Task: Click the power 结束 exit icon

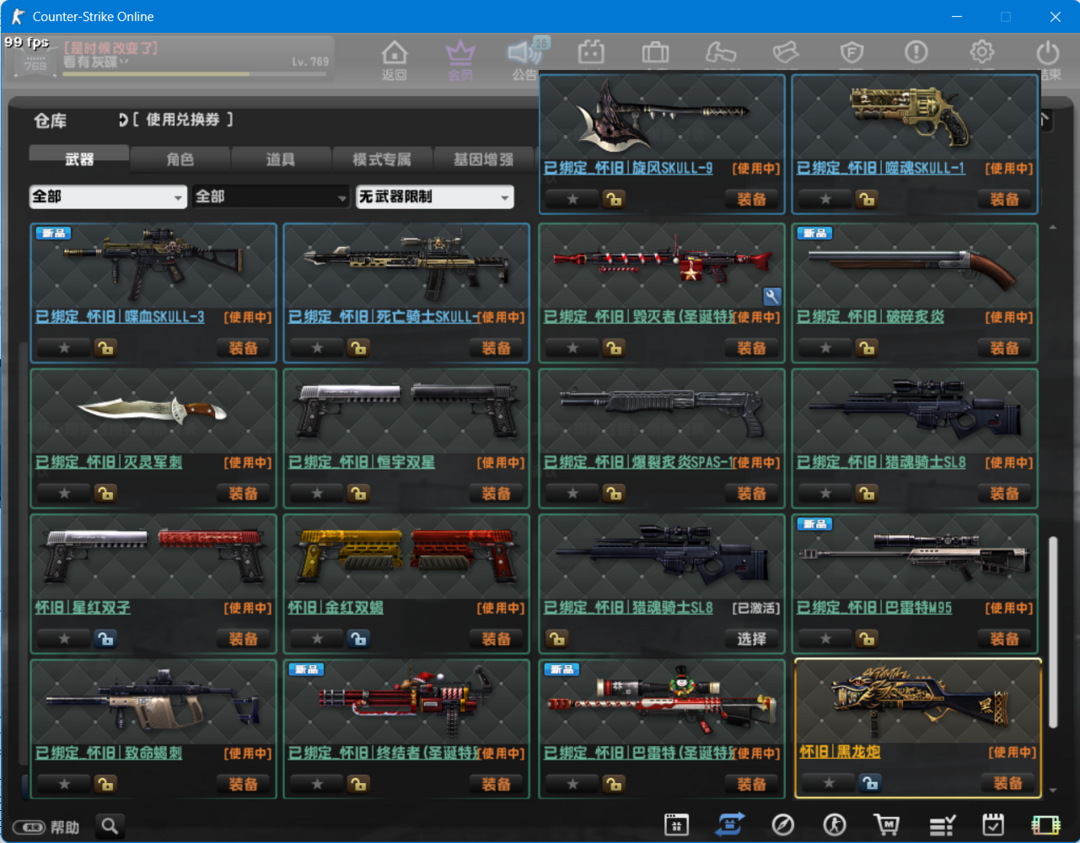Action: click(x=1048, y=53)
